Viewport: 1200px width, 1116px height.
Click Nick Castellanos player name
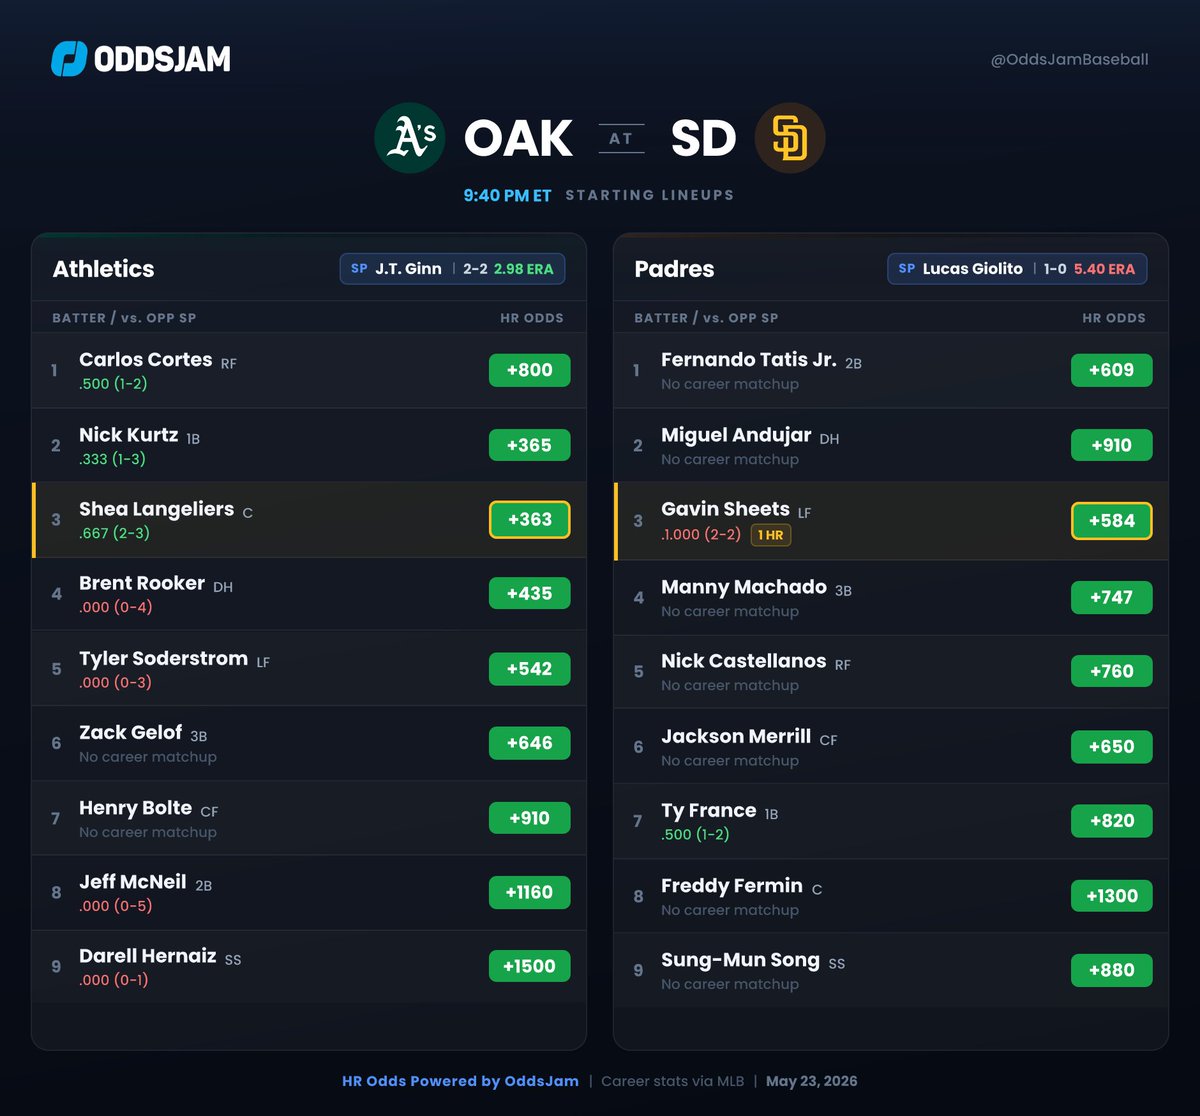point(744,661)
